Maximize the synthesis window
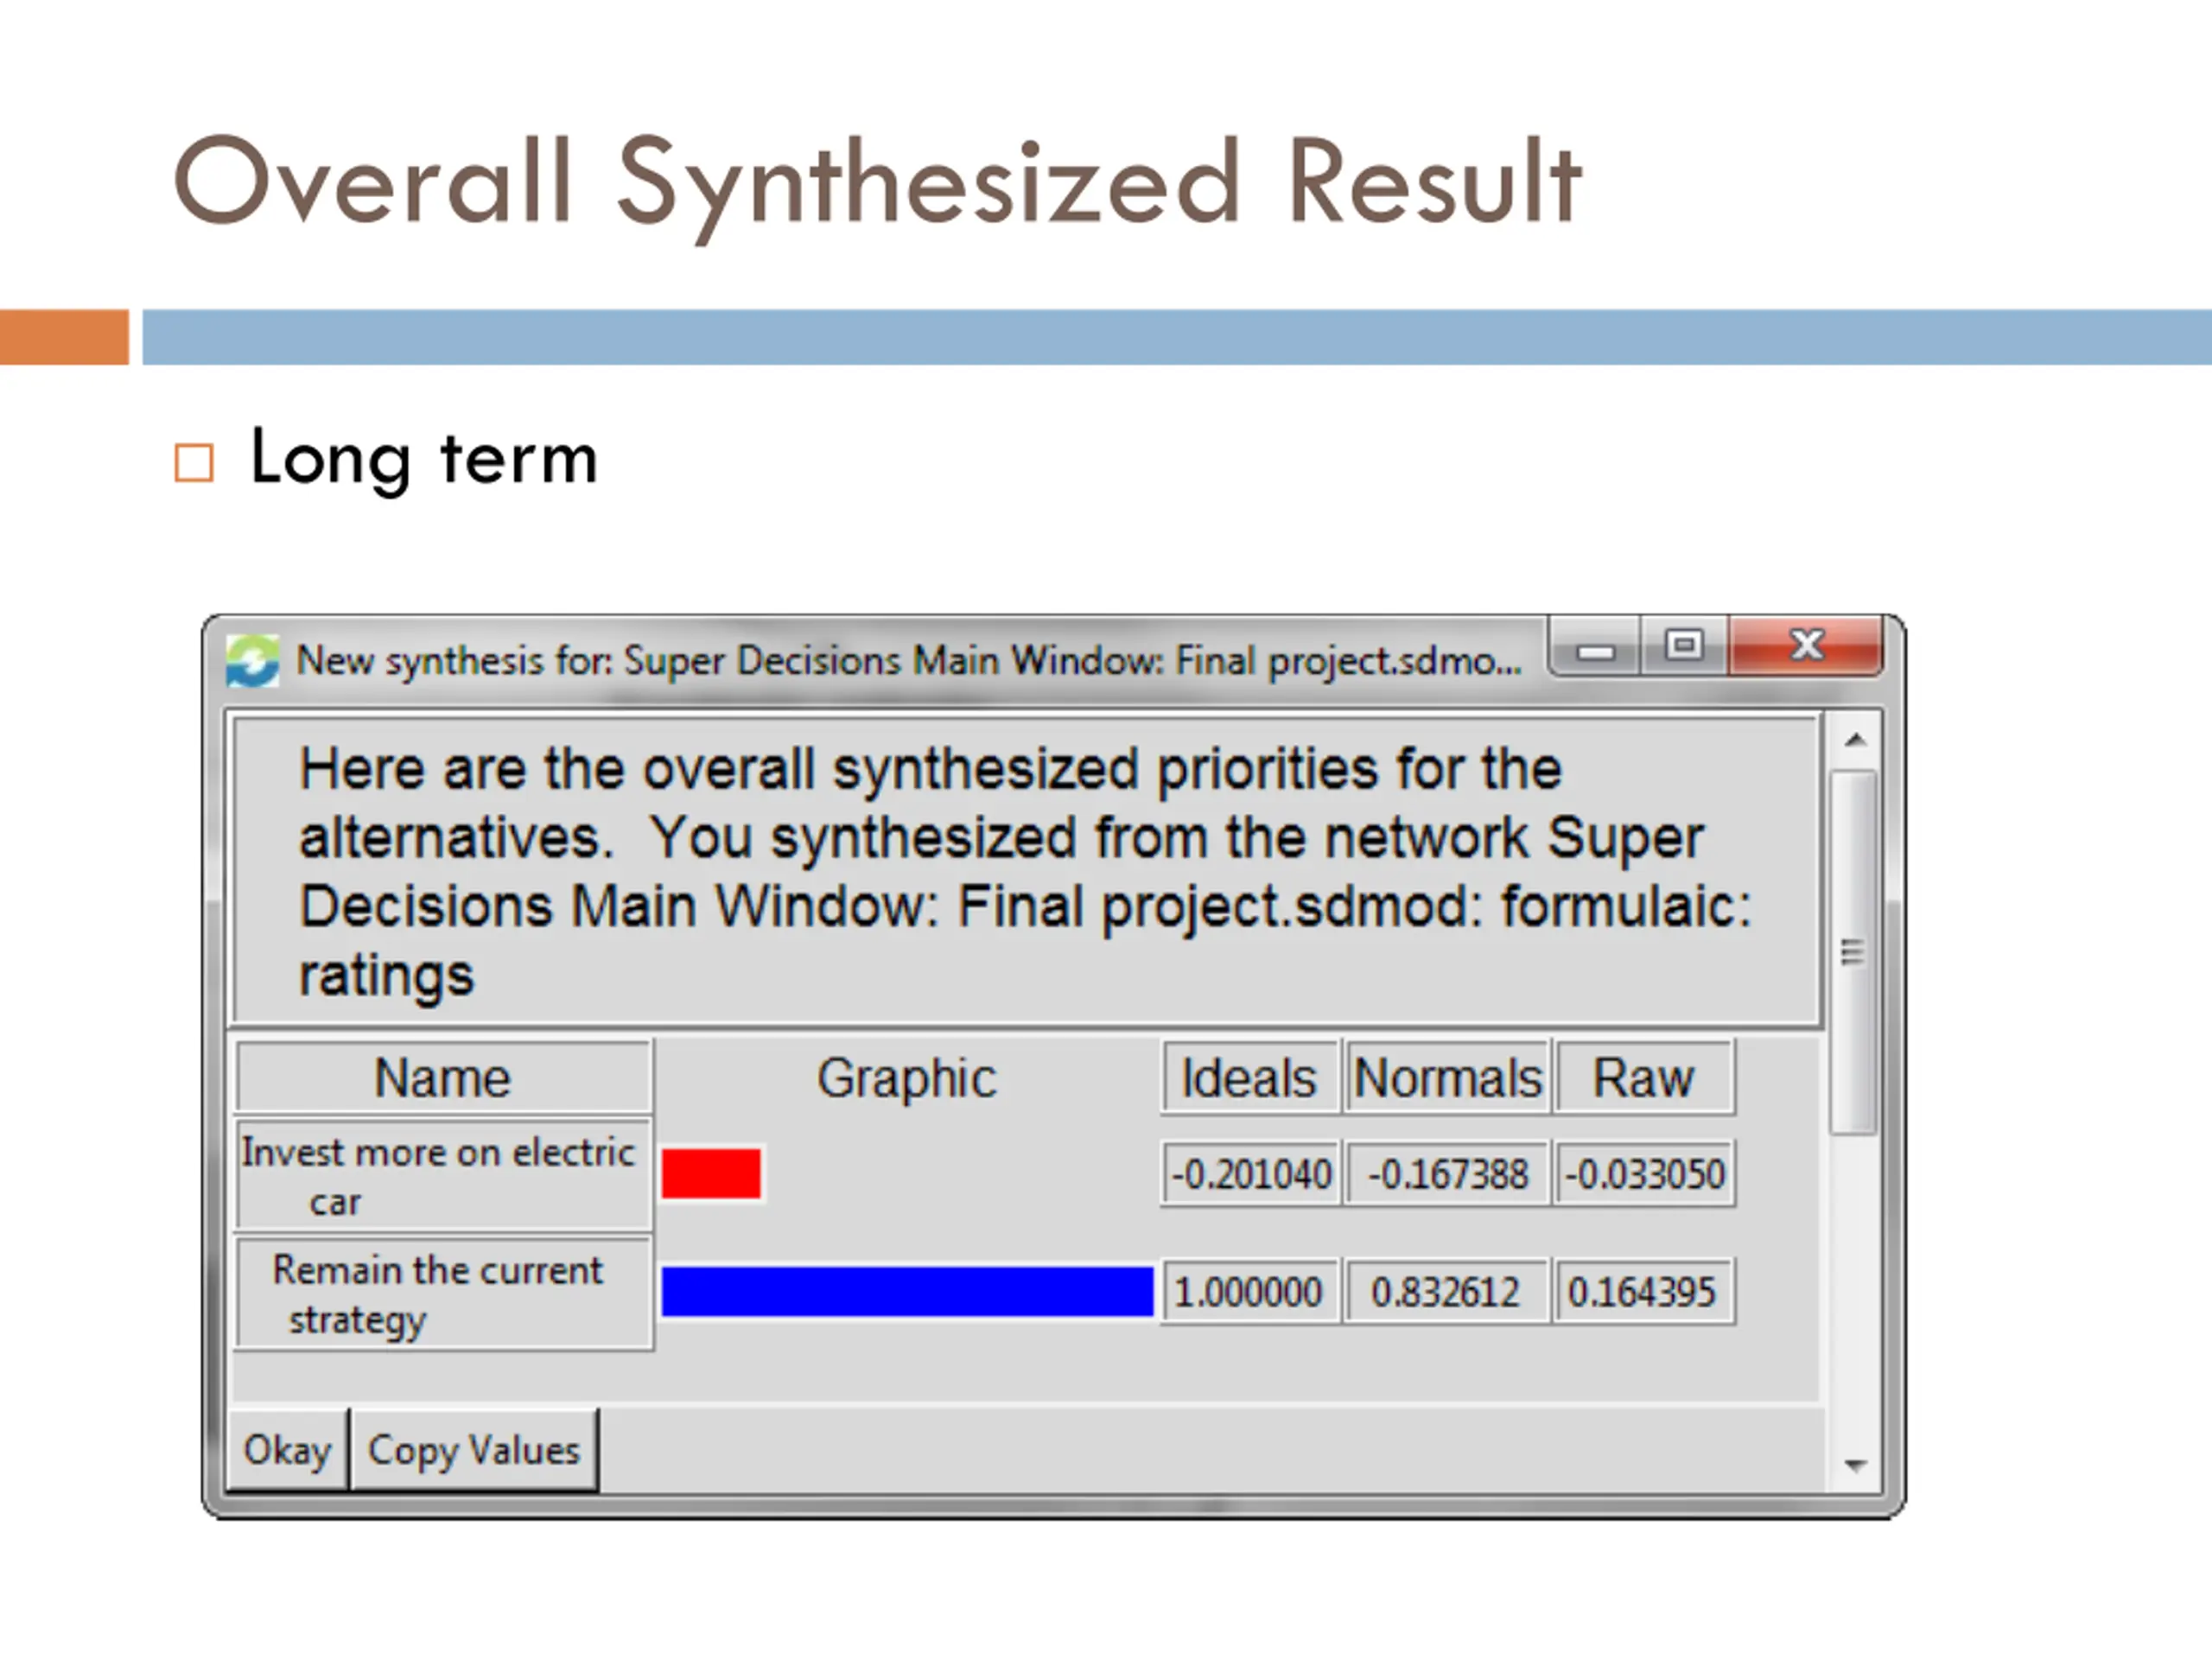The height and width of the screenshot is (1659, 2212). [1684, 646]
